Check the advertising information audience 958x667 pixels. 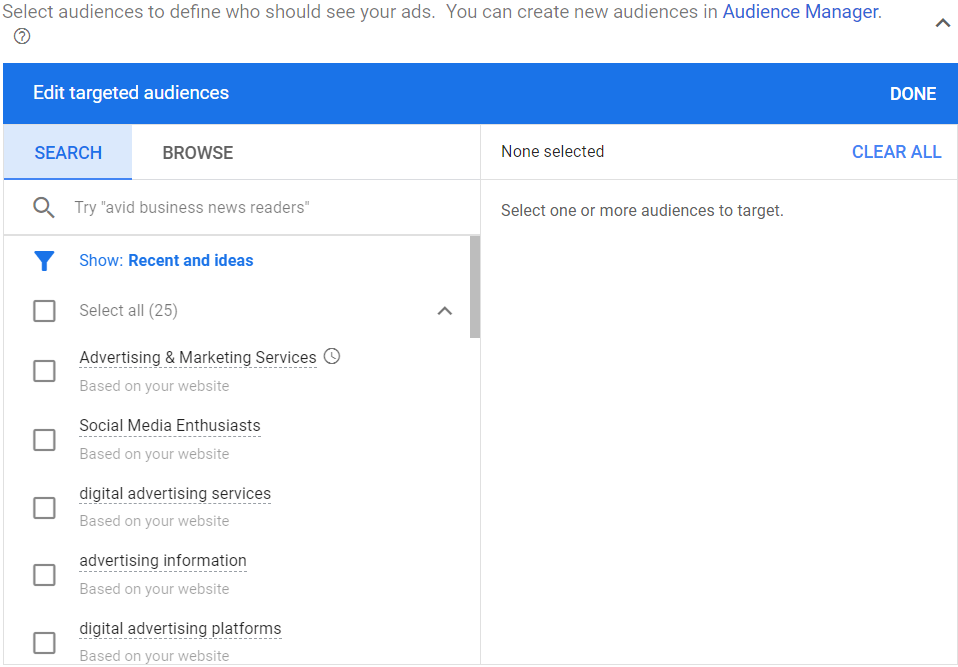(44, 574)
